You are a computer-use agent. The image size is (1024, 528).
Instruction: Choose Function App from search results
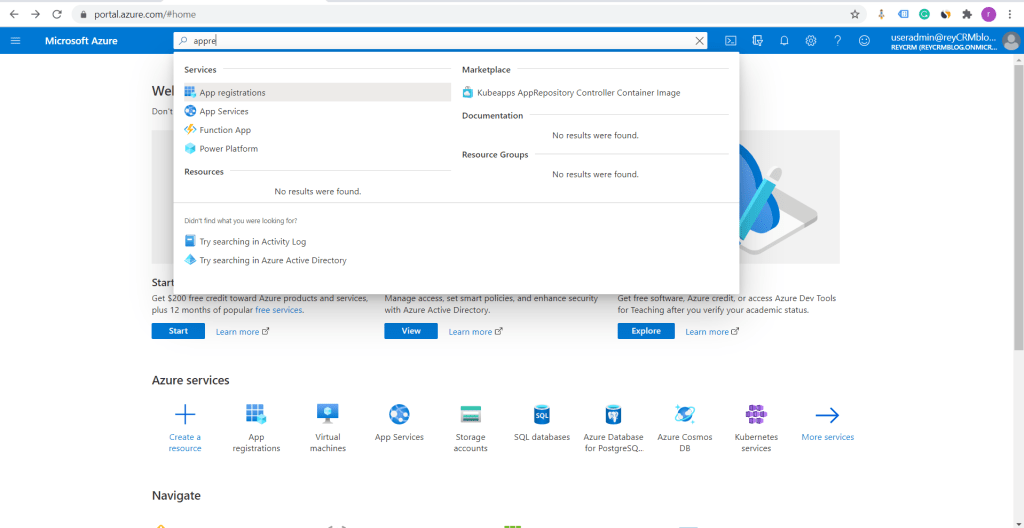click(x=224, y=130)
